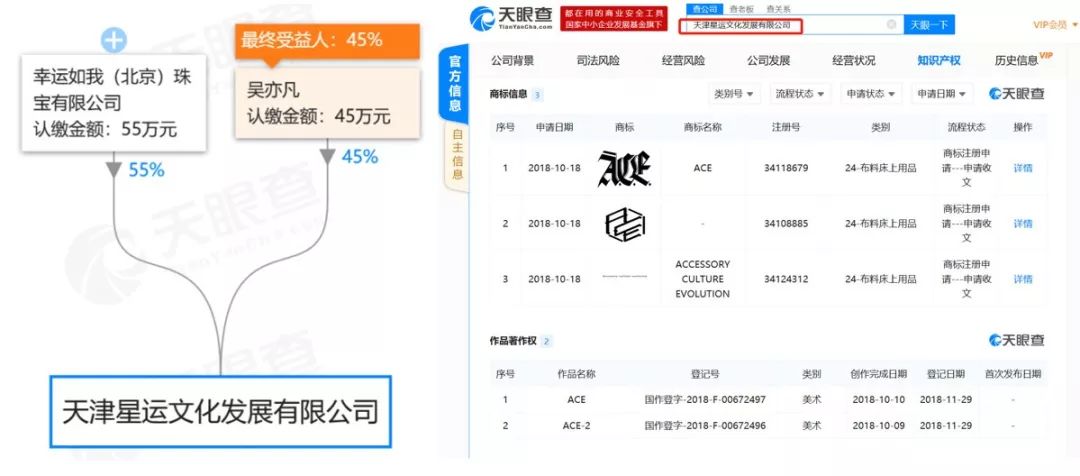Click the 登记日期 column header in copyright table

pyautogui.click(x=946, y=374)
